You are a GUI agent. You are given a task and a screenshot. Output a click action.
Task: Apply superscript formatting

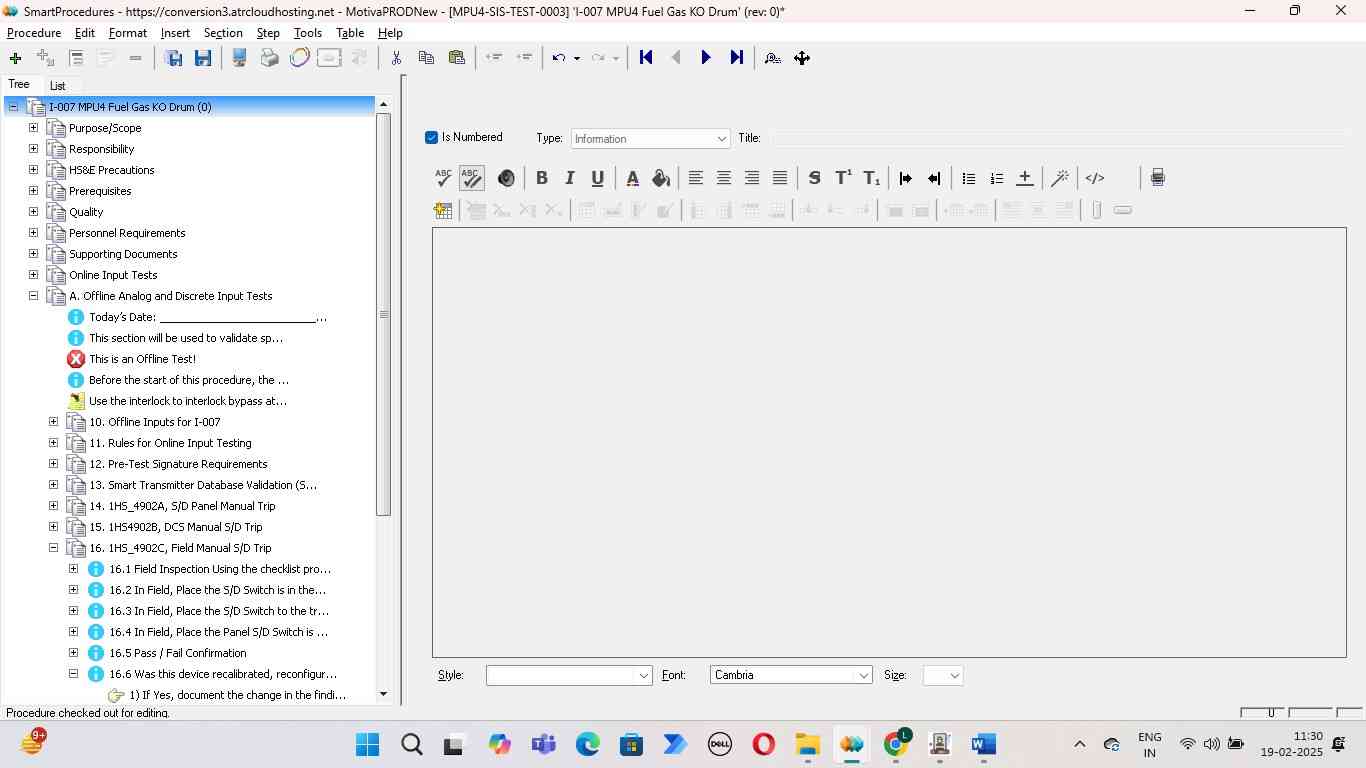(843, 178)
